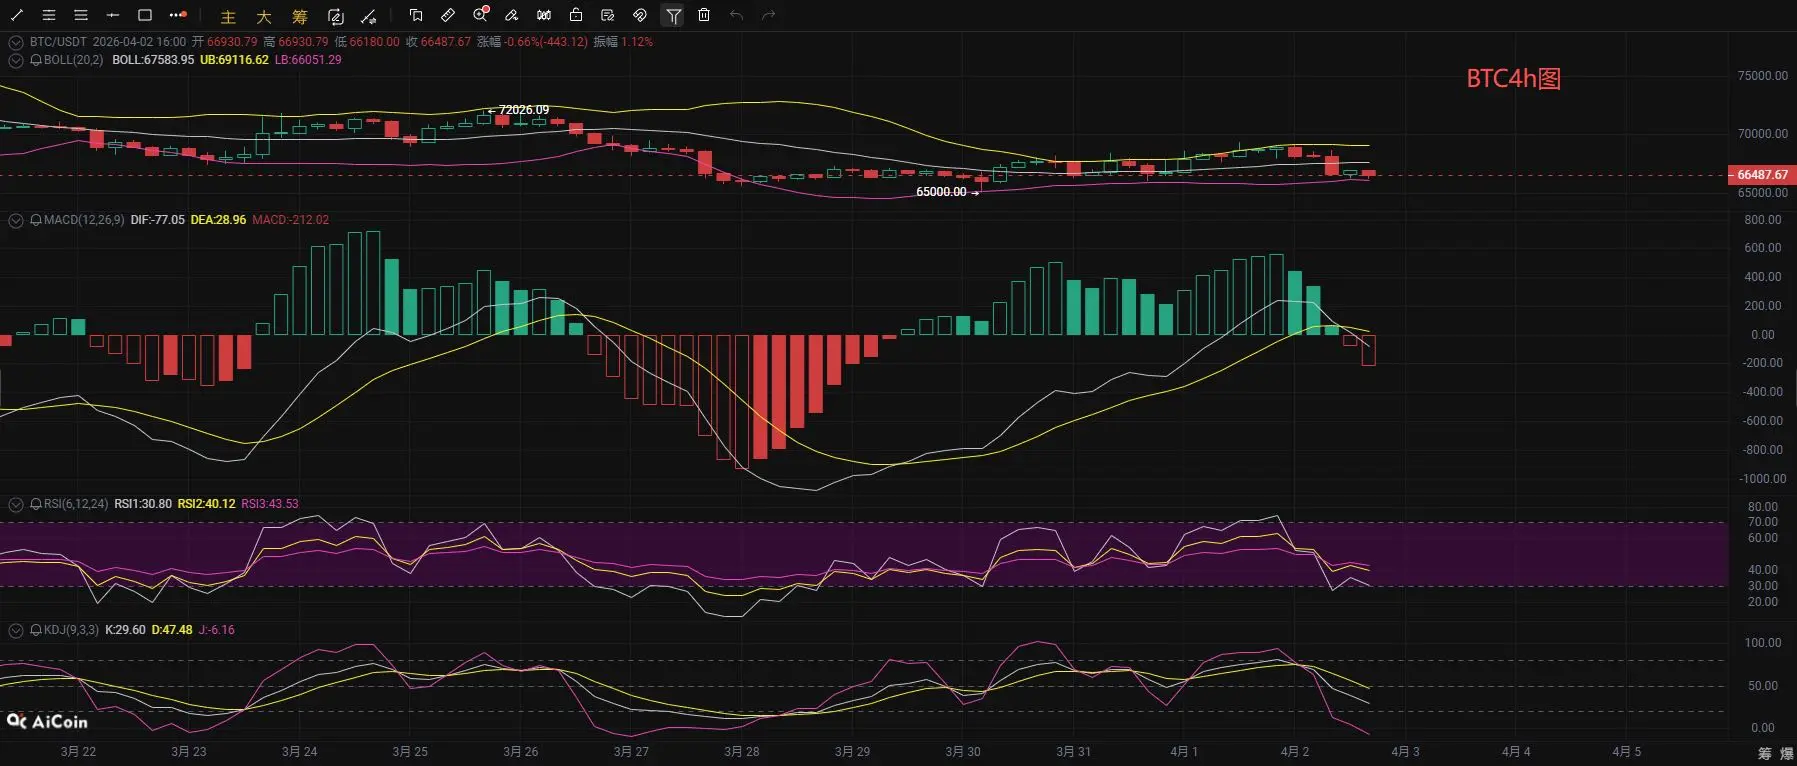Screen dimensions: 1797x766
Task: Click the magnet link icon
Action: (640, 15)
